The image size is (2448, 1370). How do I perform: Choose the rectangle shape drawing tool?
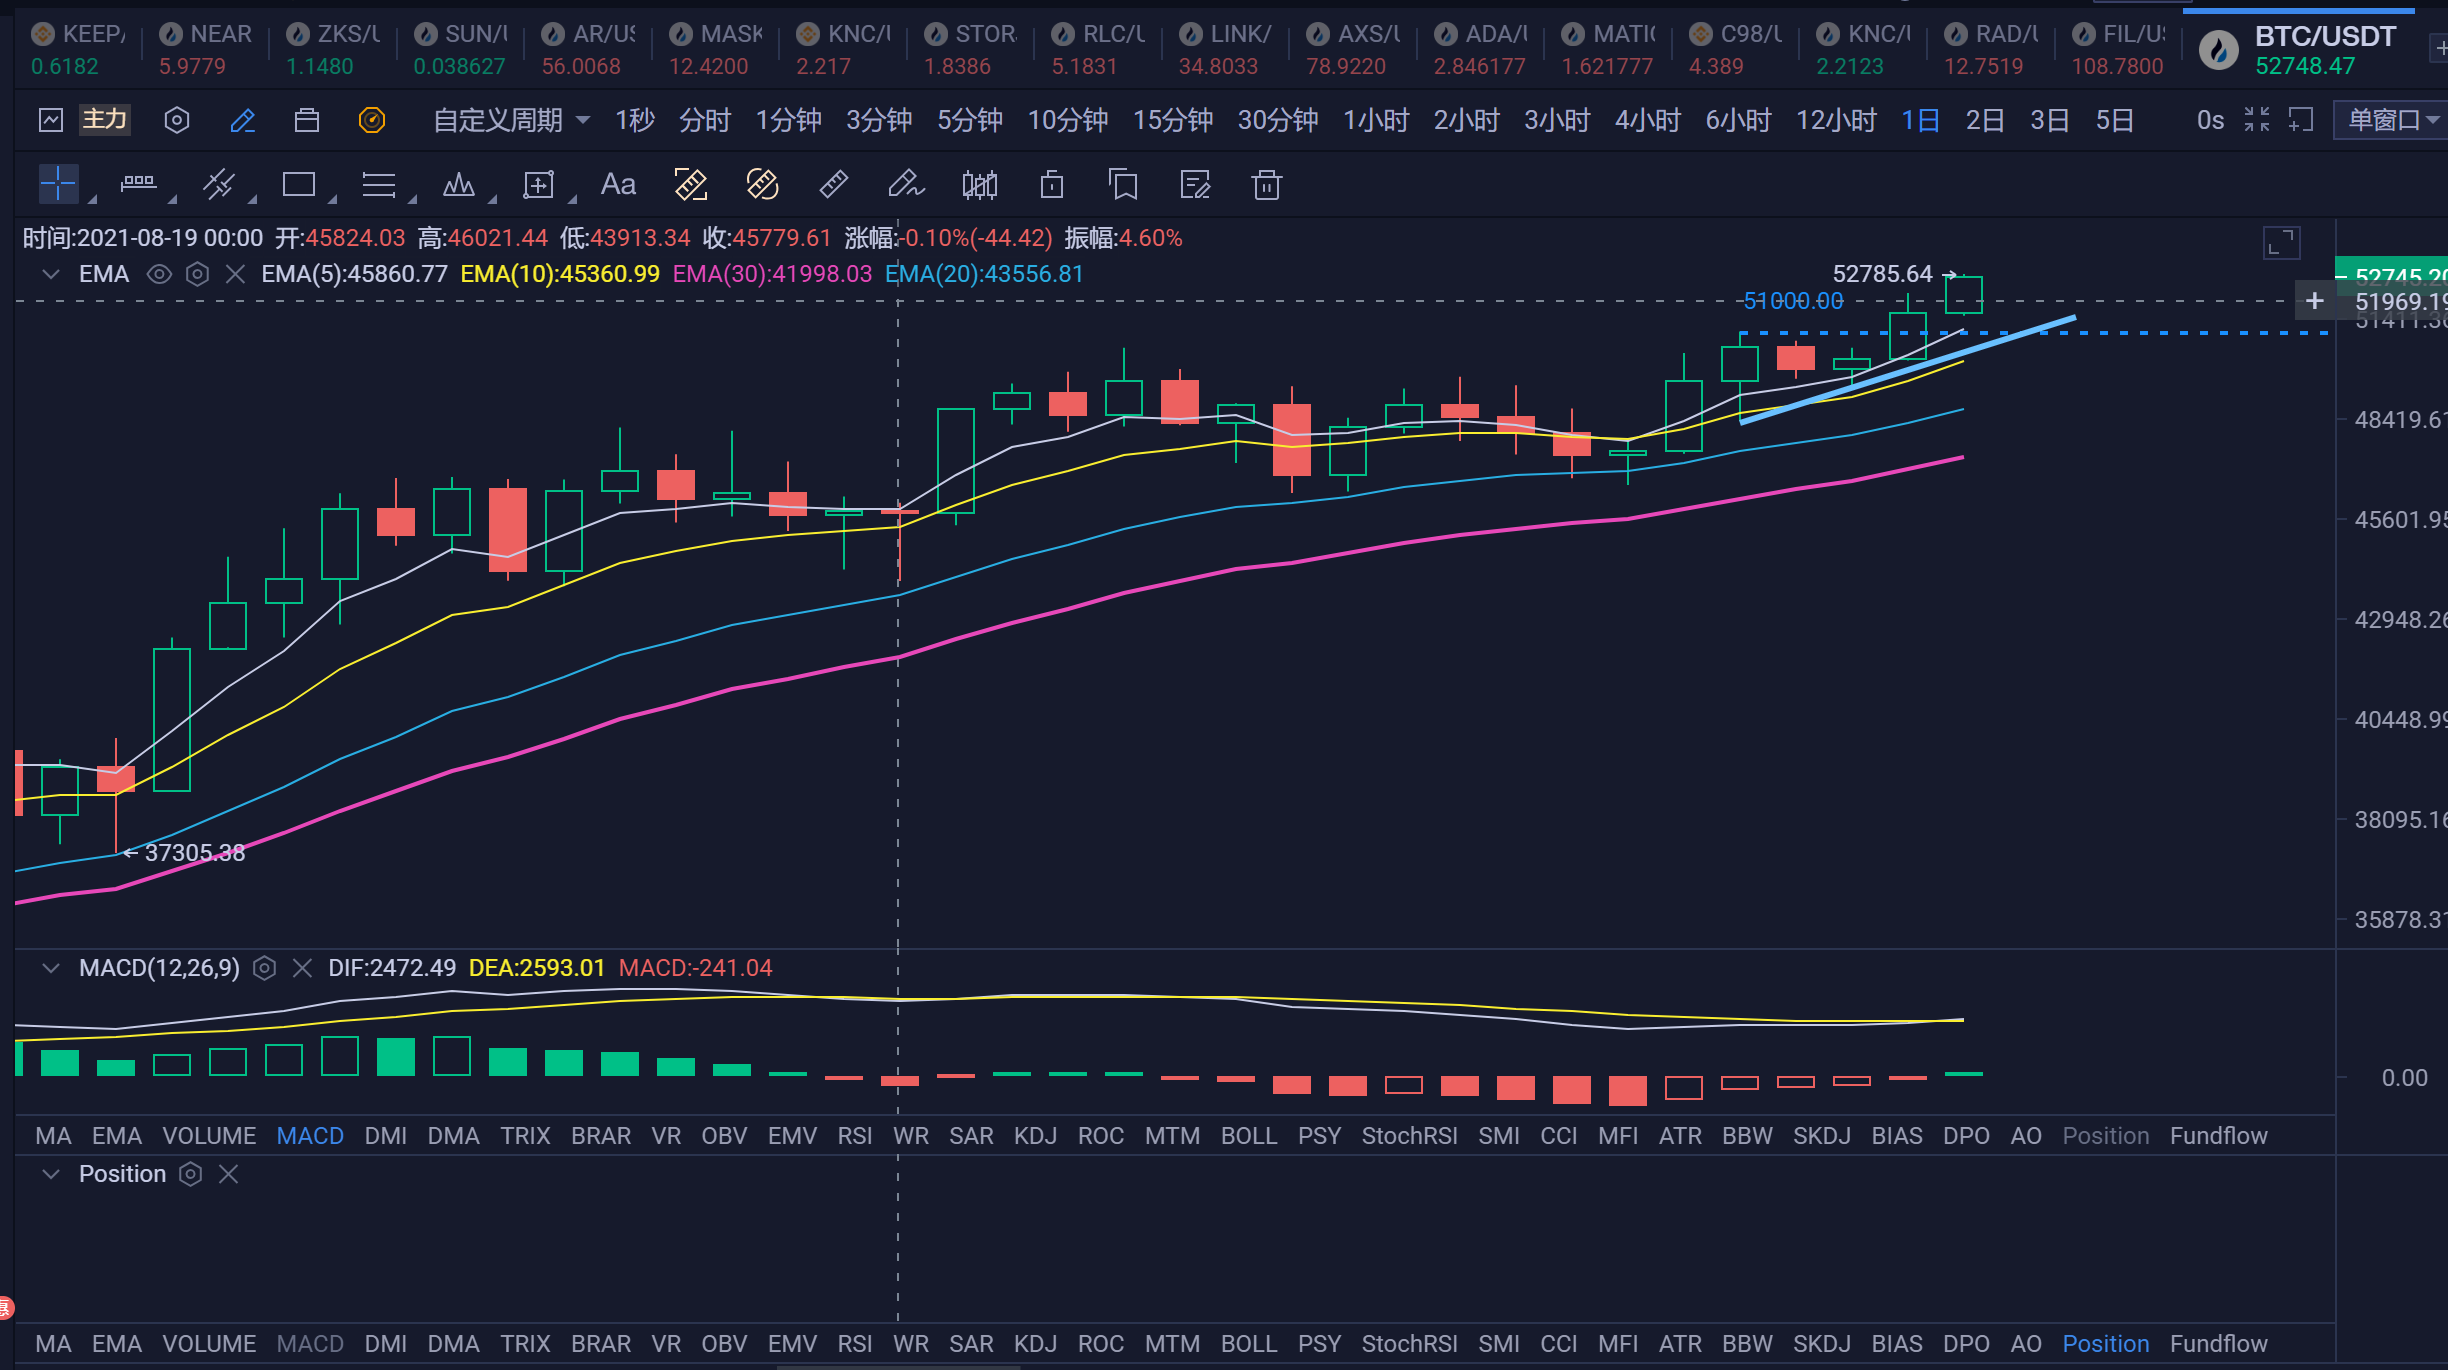pos(298,184)
